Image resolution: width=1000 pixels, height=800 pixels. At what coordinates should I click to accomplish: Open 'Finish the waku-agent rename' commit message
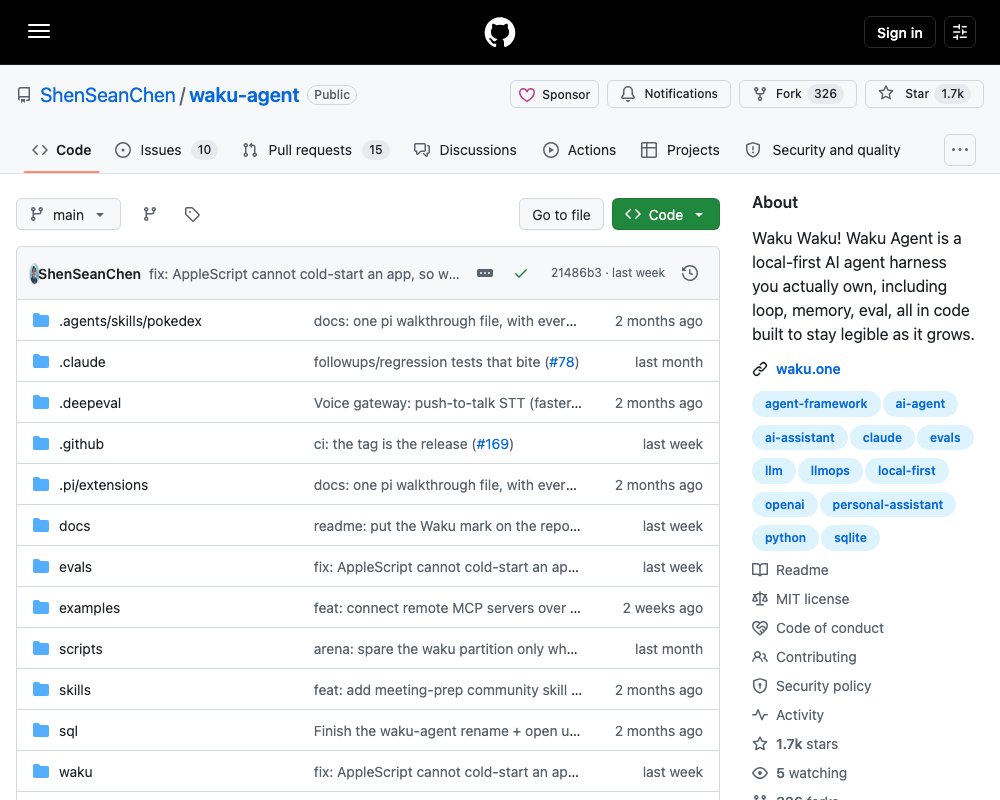click(x=447, y=731)
